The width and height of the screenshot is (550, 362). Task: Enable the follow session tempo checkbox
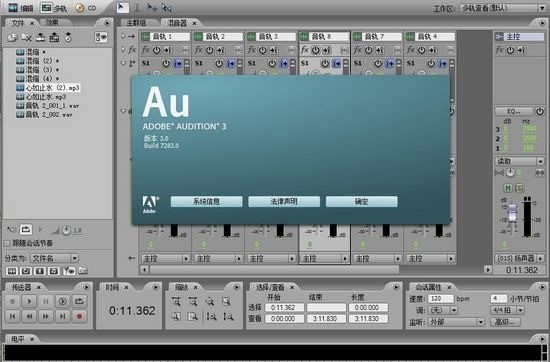7,243
